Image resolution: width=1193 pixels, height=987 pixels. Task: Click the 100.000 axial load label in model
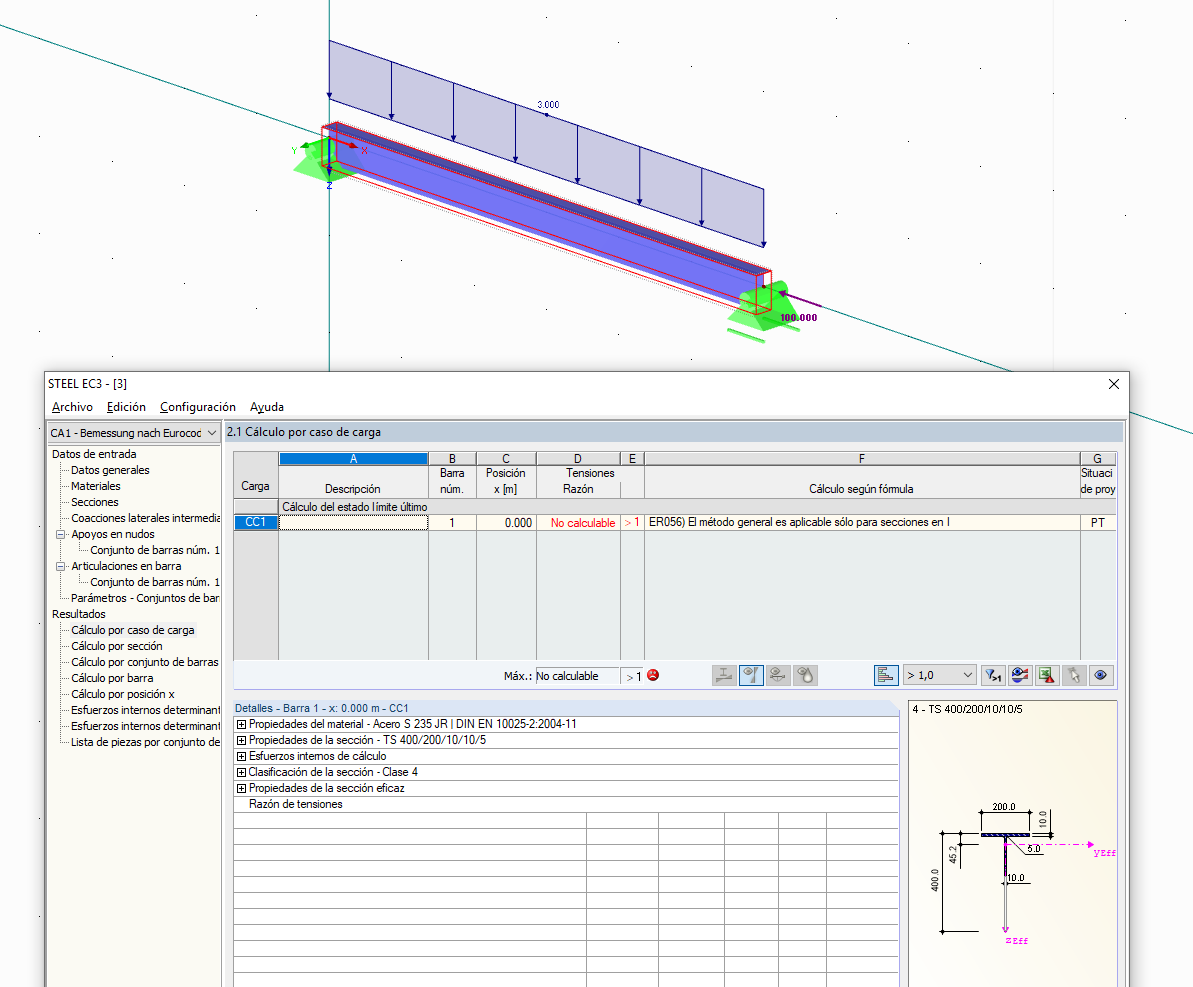[799, 318]
